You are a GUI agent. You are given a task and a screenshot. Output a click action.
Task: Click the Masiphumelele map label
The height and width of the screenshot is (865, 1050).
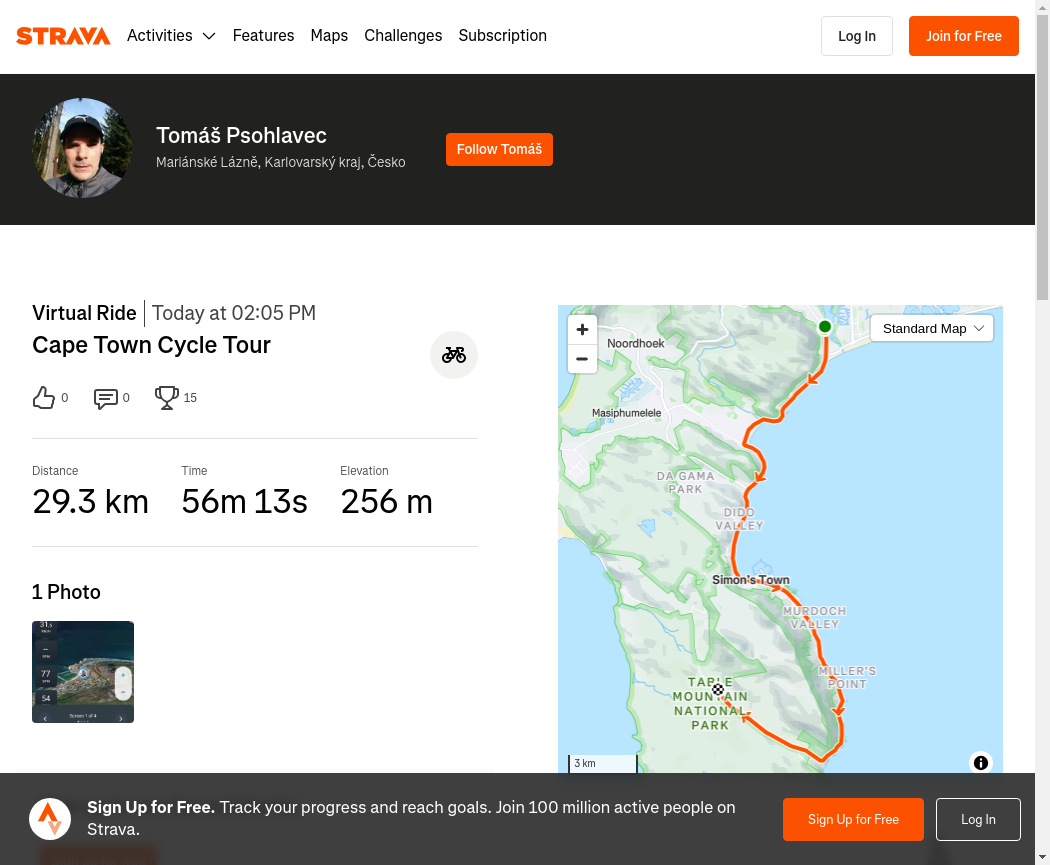pos(626,413)
